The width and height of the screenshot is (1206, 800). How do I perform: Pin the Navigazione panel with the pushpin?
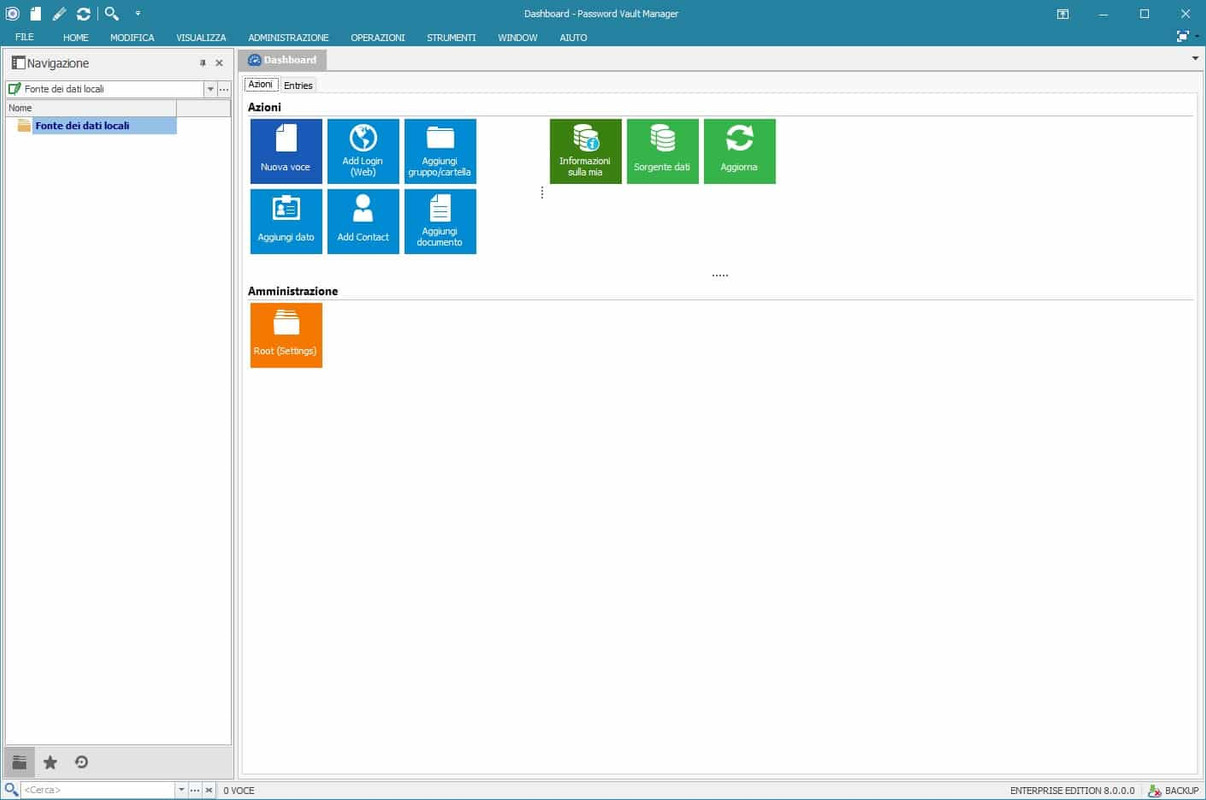tap(203, 63)
